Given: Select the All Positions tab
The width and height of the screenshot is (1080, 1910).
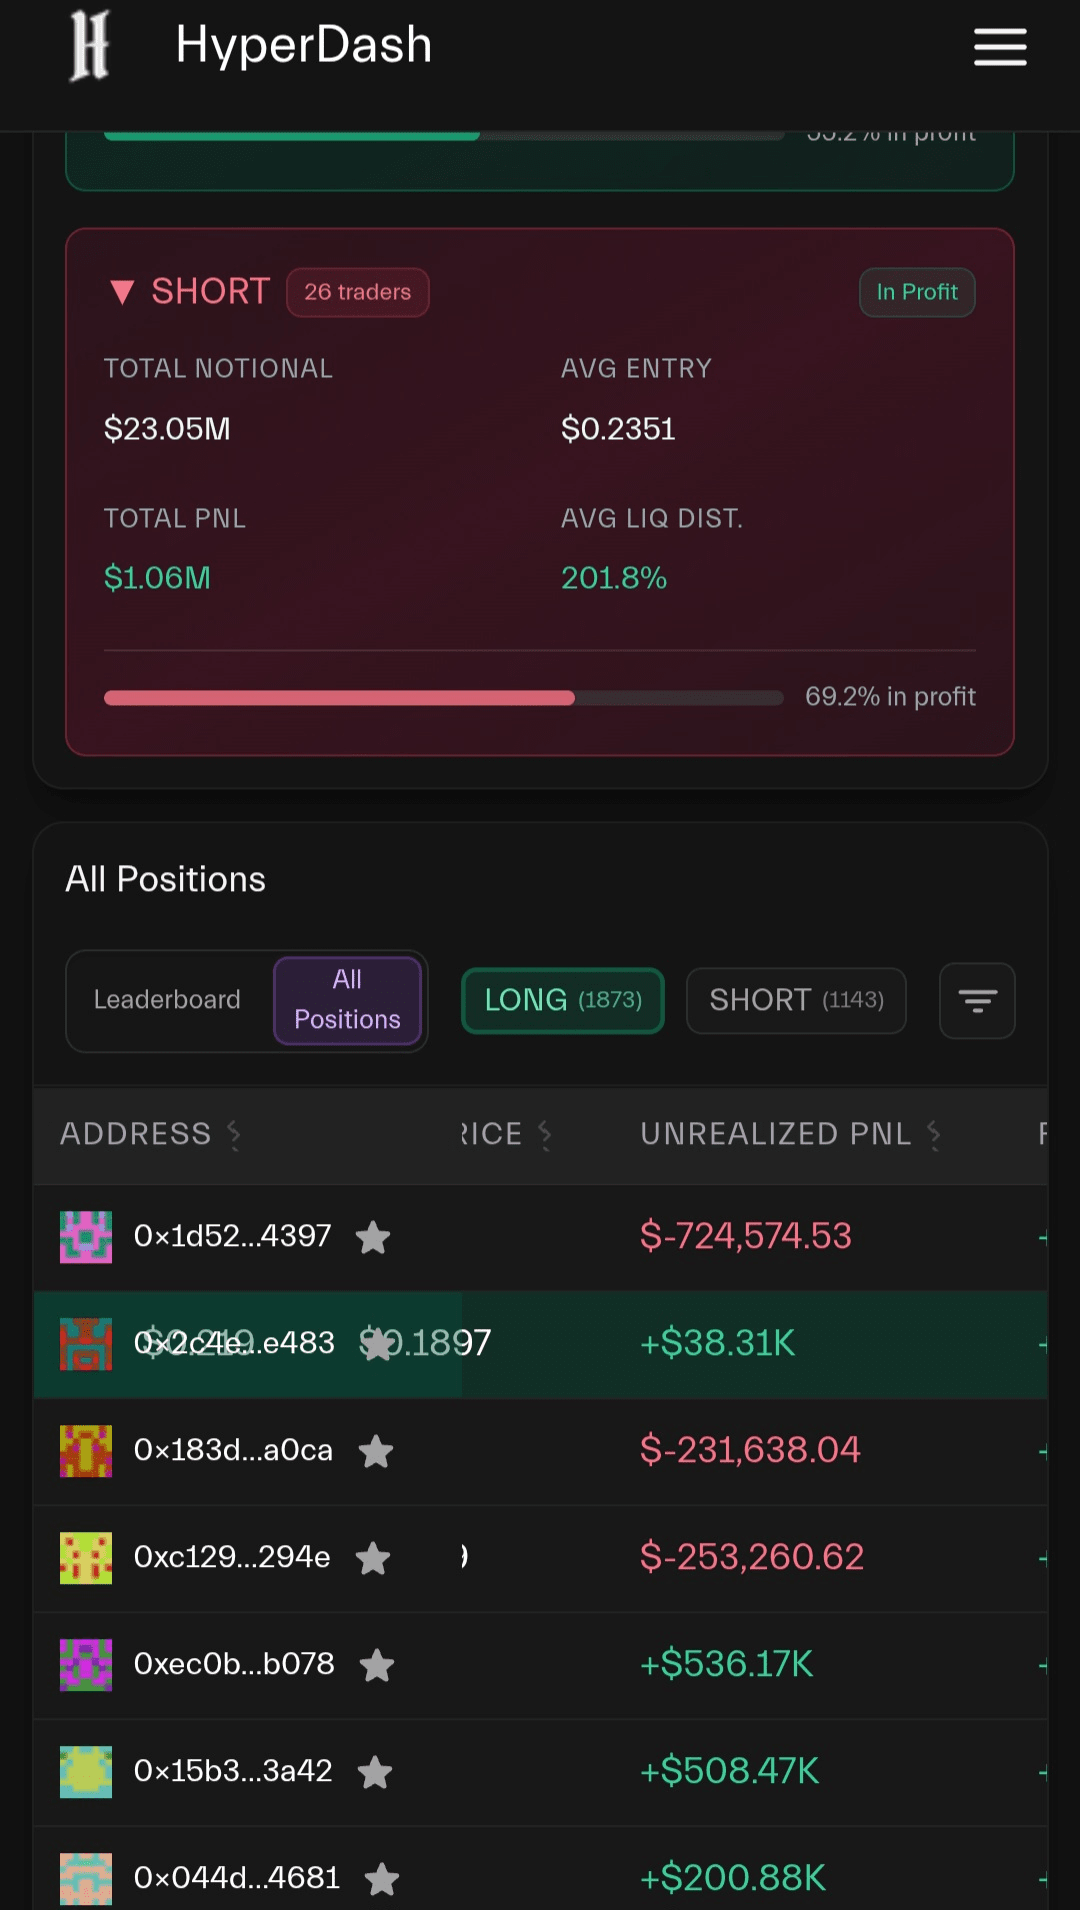Looking at the screenshot, I should (x=347, y=1000).
